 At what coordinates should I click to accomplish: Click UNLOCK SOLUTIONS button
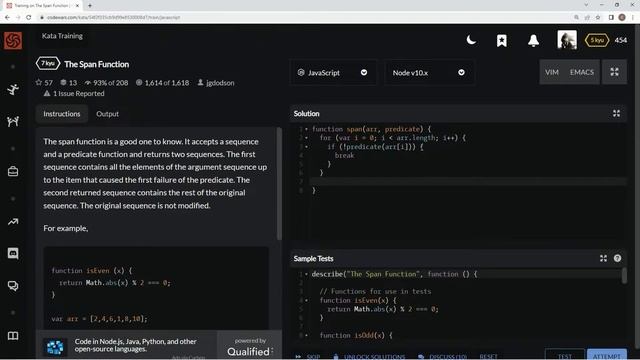click(369, 356)
